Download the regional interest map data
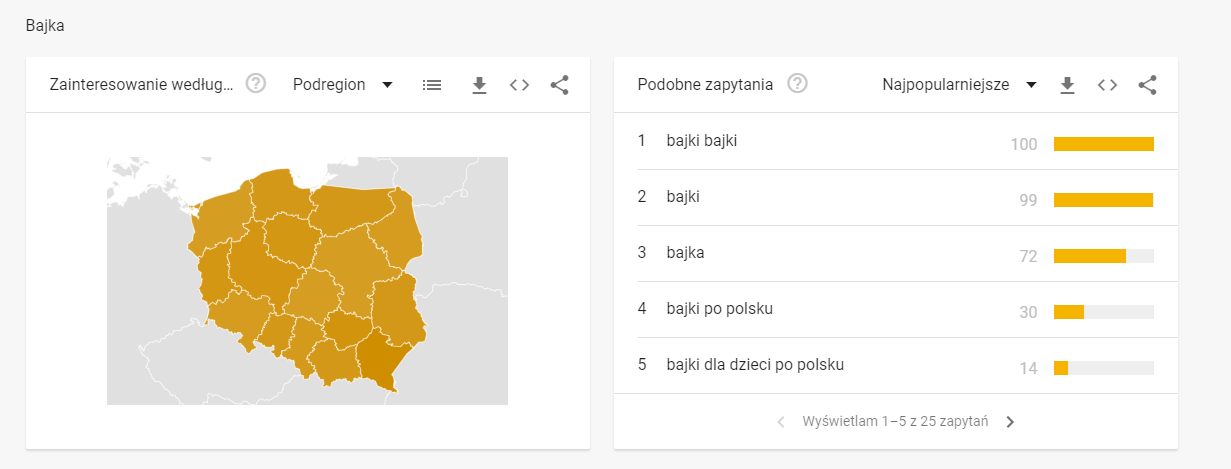 point(479,85)
